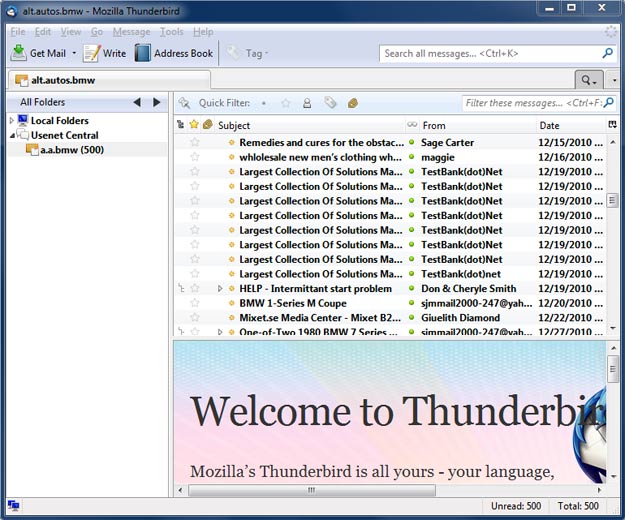Star the BMW 1-Series M Coupe message
This screenshot has width=625, height=520.
pyautogui.click(x=195, y=303)
